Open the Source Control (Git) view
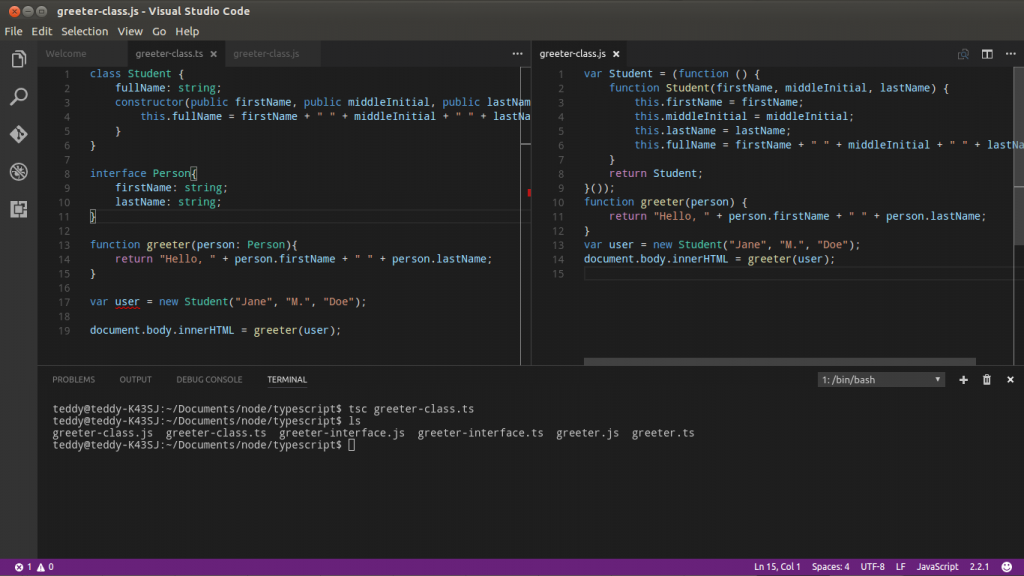Viewport: 1024px width, 576px height. 18,134
